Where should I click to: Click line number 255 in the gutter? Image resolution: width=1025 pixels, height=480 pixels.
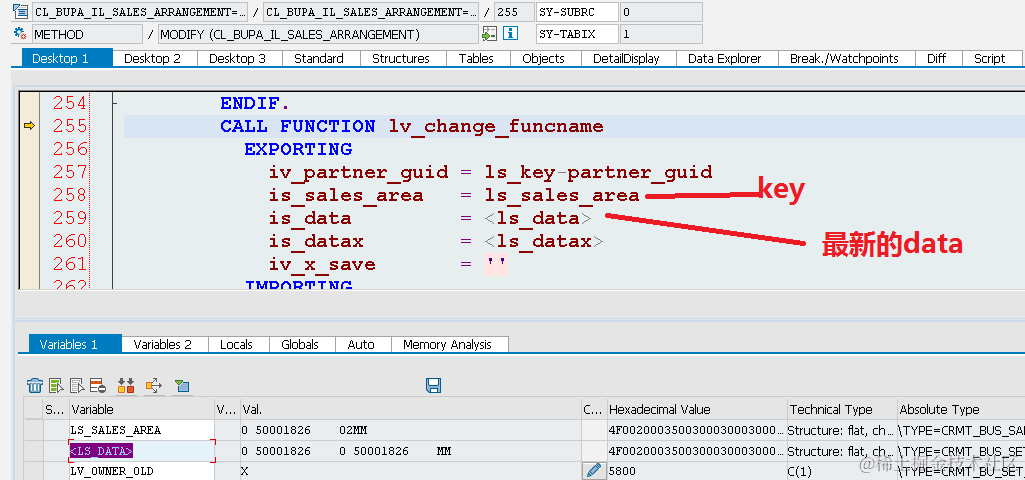click(x=69, y=126)
